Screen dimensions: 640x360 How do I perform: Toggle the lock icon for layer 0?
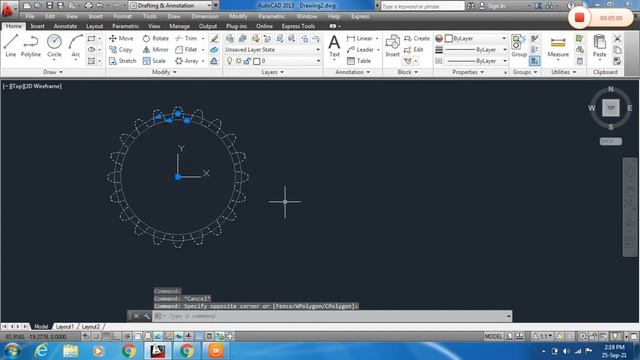(247, 61)
